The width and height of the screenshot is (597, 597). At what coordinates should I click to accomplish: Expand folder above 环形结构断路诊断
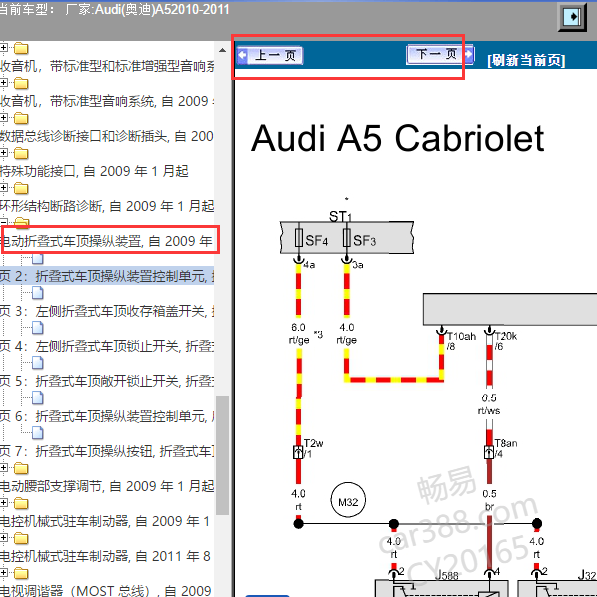pos(3,188)
